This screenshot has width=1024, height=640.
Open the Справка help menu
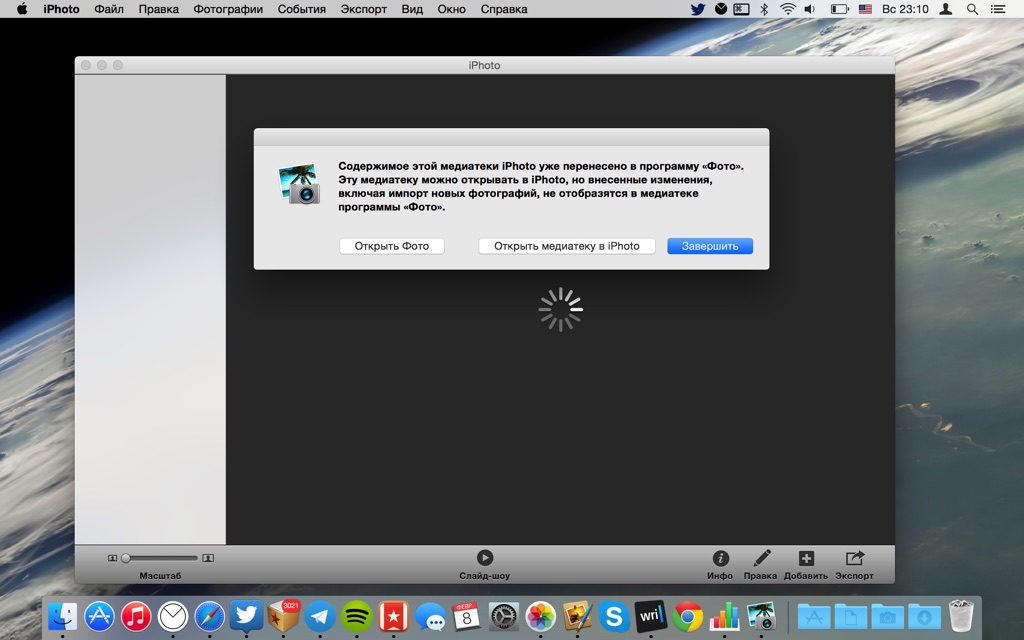click(504, 9)
